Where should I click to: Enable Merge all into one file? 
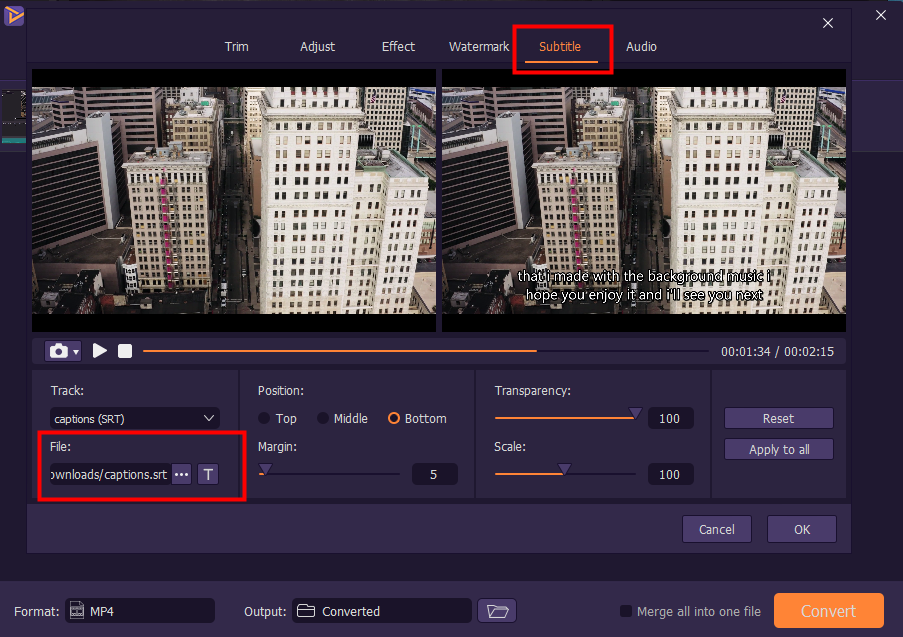coord(626,611)
